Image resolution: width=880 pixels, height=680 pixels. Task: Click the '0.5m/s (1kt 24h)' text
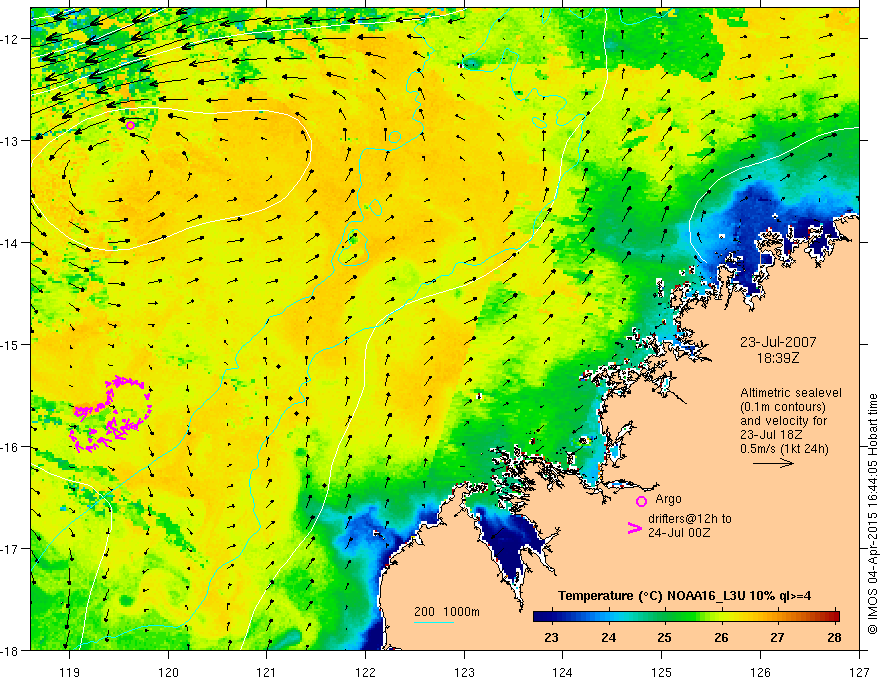[x=784, y=449]
